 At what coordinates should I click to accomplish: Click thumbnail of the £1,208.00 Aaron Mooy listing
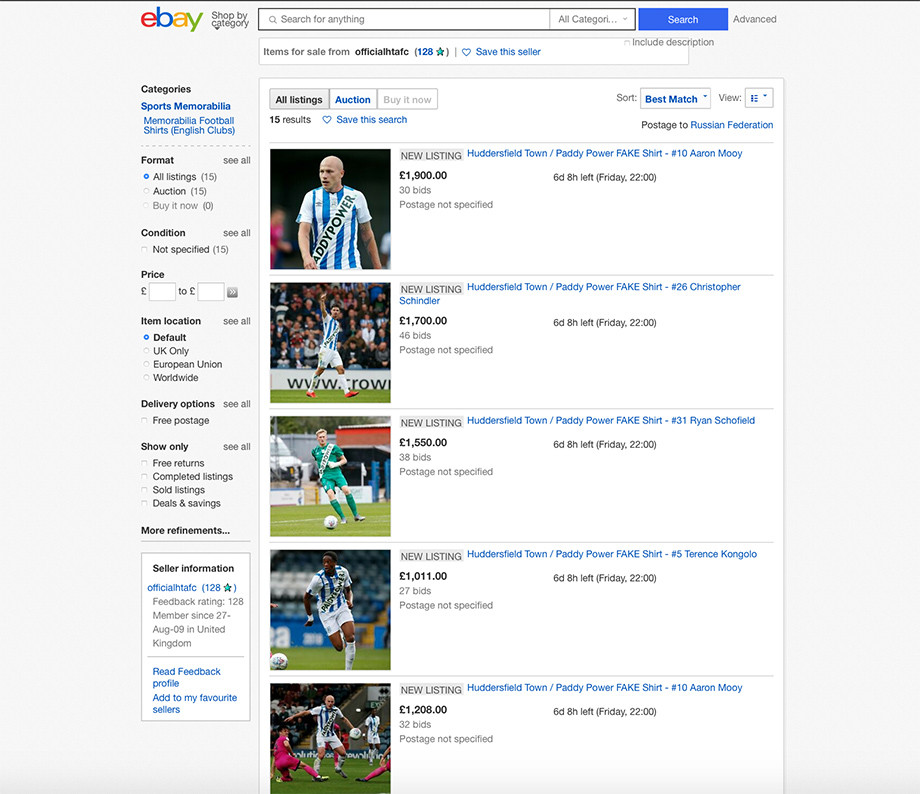point(330,738)
